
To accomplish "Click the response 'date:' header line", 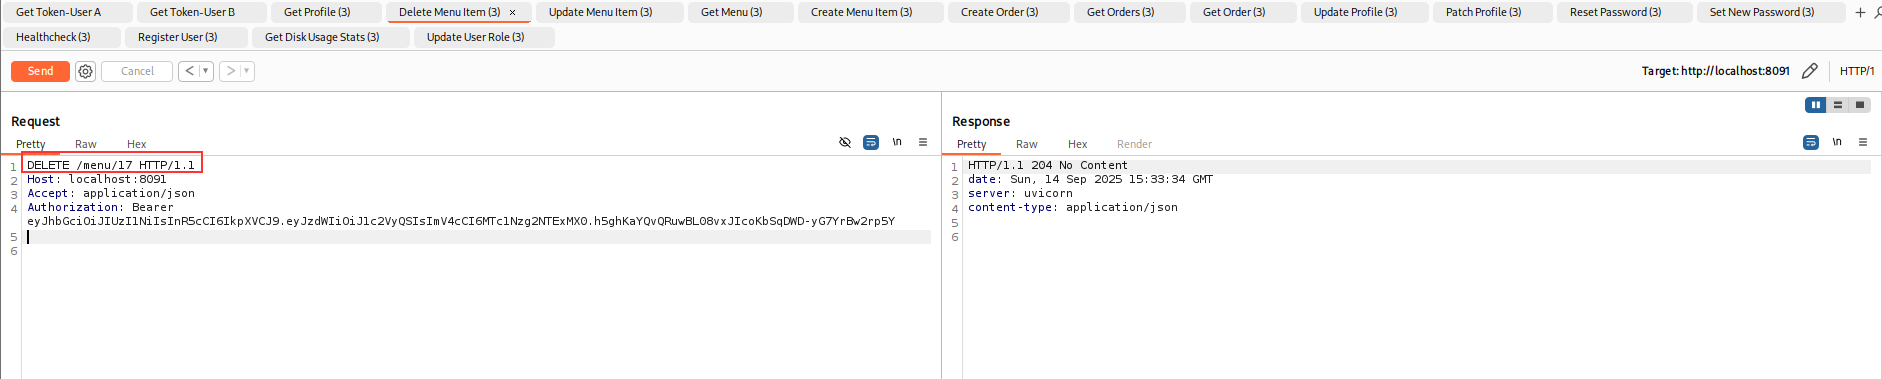I will (x=1090, y=179).
